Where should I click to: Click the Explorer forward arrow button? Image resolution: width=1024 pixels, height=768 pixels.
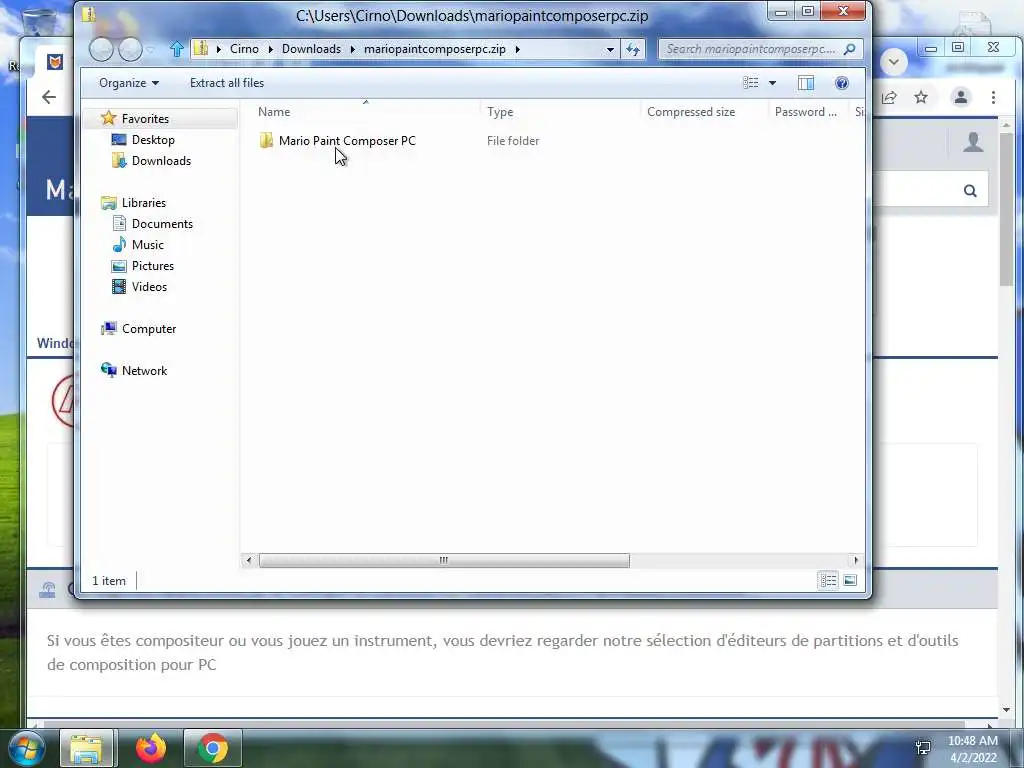130,49
